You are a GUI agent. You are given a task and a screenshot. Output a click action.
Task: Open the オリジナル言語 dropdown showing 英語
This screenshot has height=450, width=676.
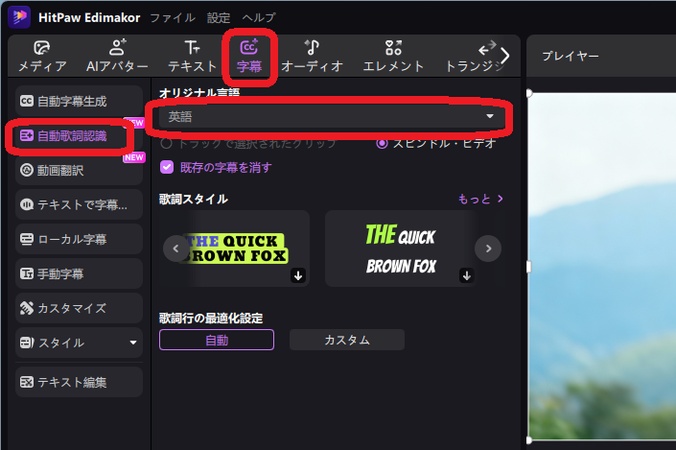331,116
